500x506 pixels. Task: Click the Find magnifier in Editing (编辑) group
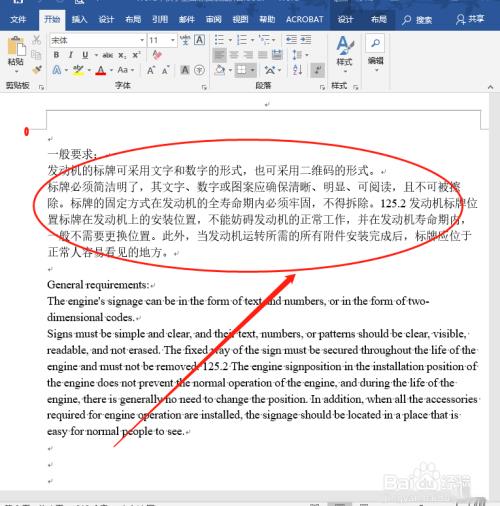(x=376, y=43)
